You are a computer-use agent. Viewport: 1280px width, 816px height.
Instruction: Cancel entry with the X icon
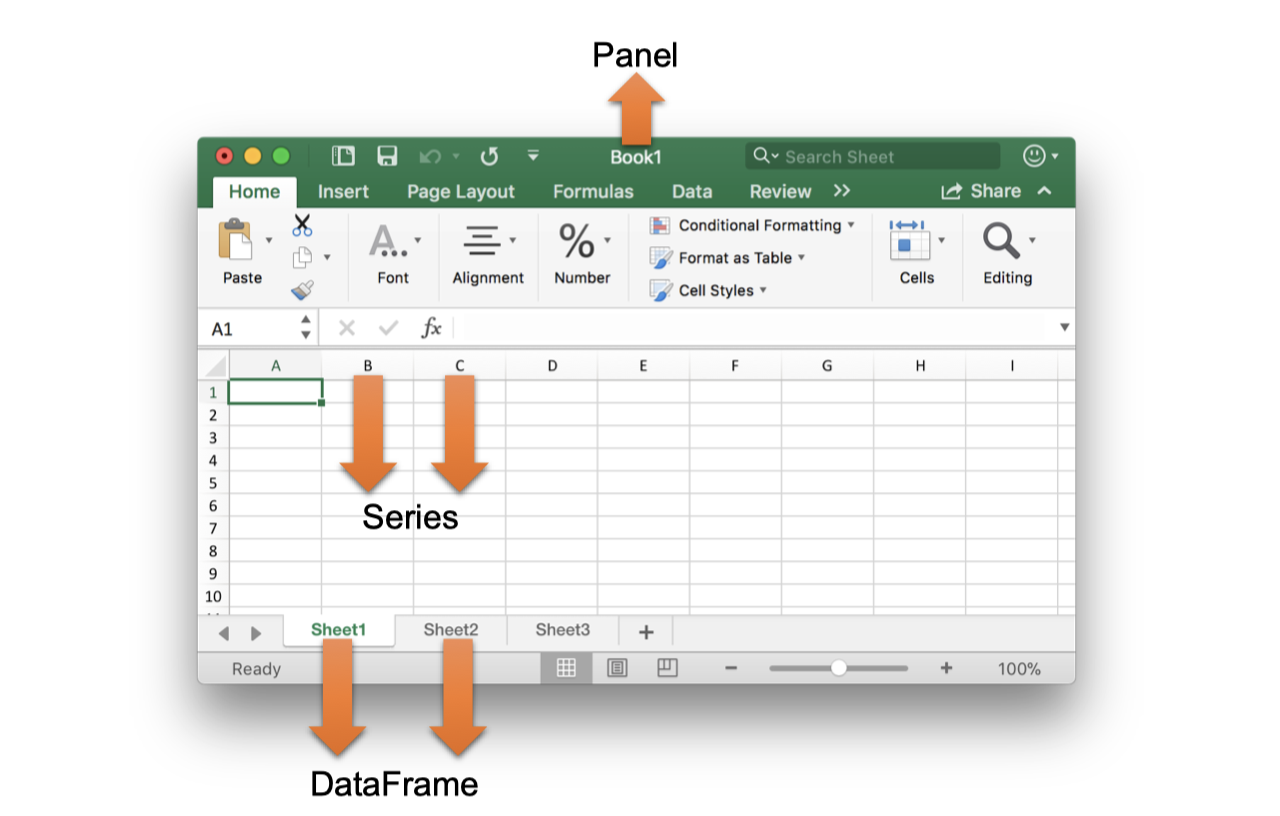346,328
